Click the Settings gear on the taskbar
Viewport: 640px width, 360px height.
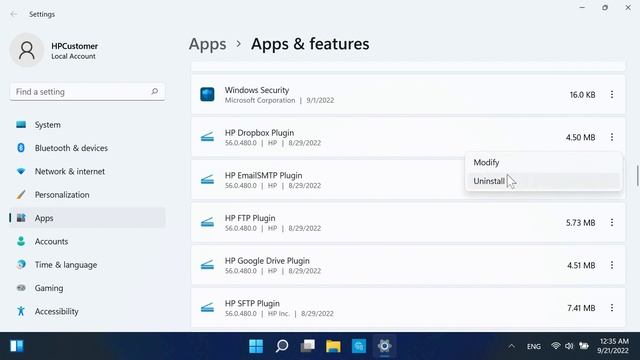pos(384,347)
